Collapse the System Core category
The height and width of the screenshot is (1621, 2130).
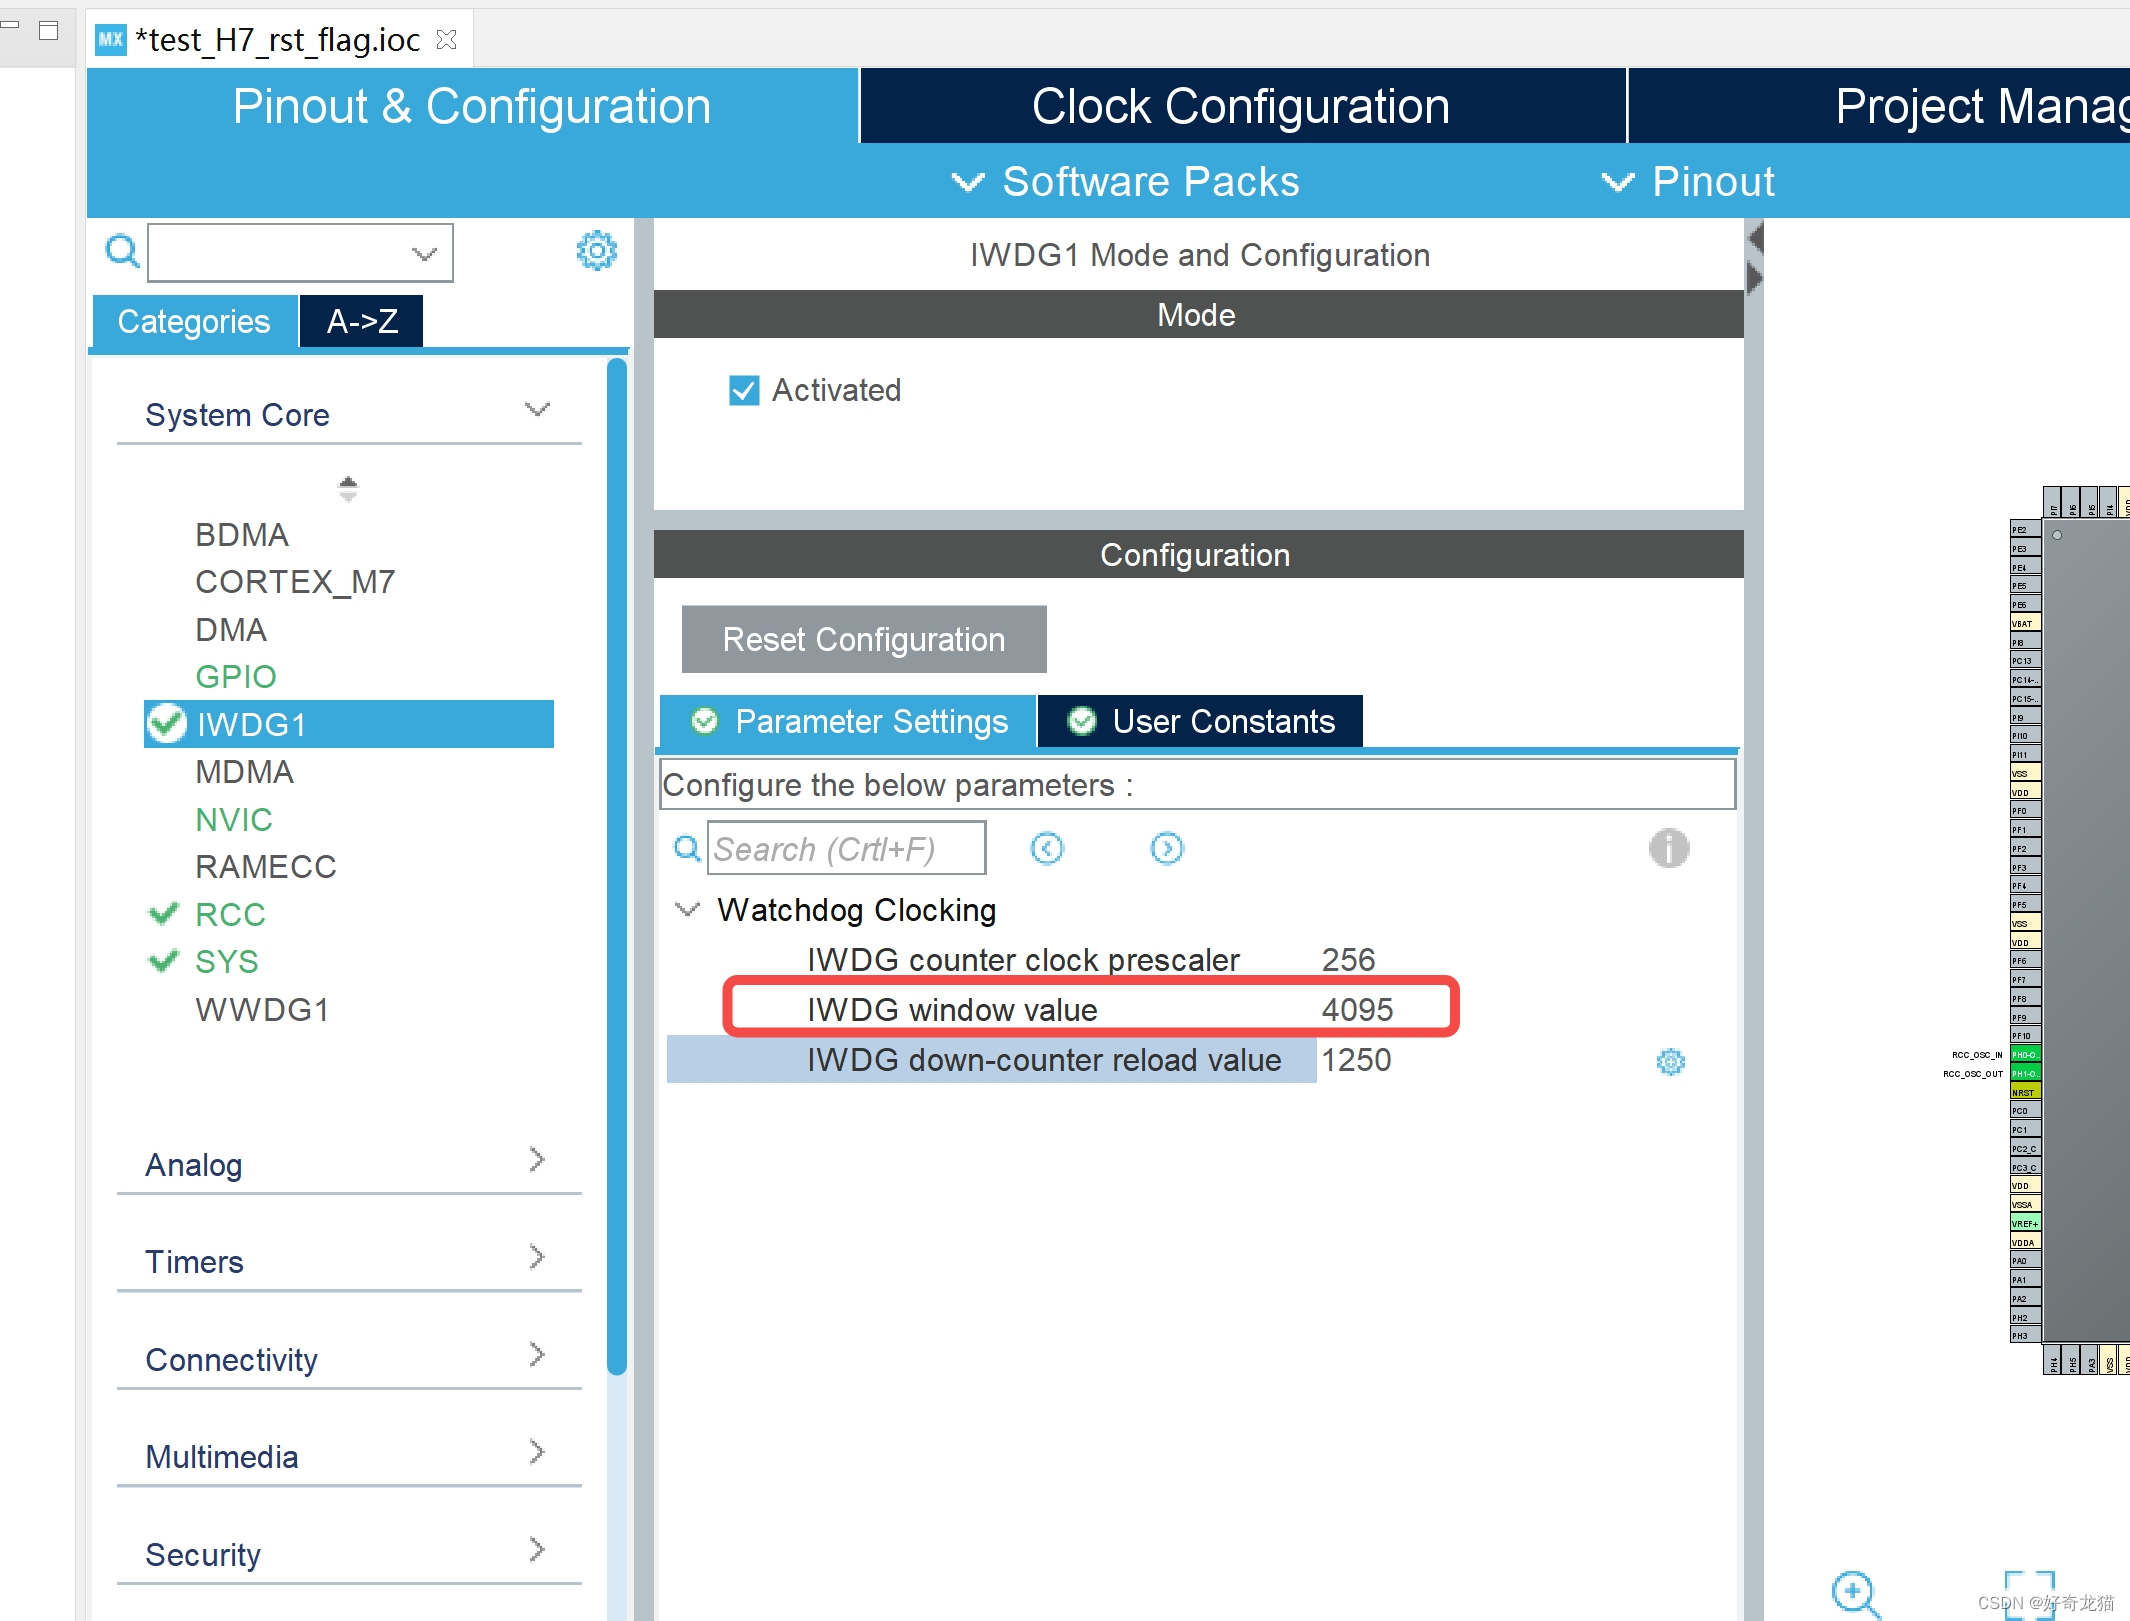pos(537,410)
